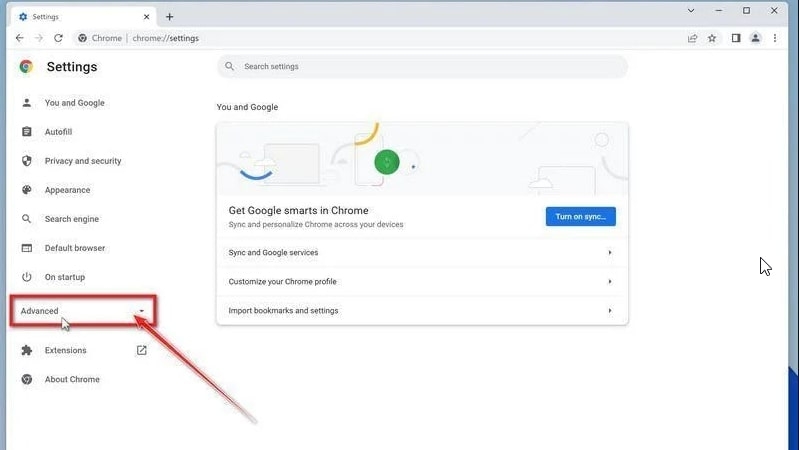Viewport: 799px width, 450px height.
Task: Click the Advanced dropdown arrow
Action: [142, 311]
